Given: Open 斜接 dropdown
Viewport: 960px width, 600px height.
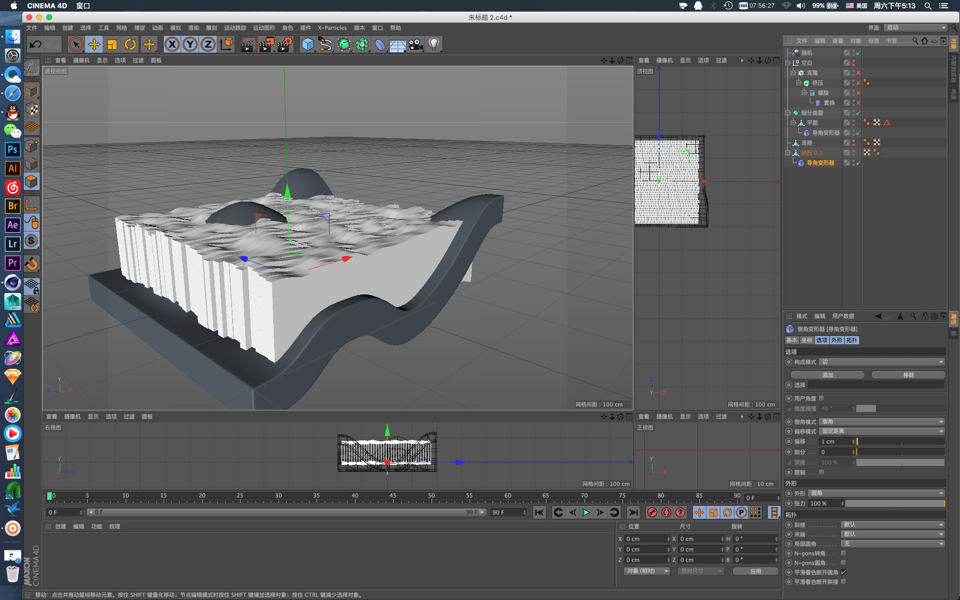Looking at the screenshot, I should coord(893,525).
